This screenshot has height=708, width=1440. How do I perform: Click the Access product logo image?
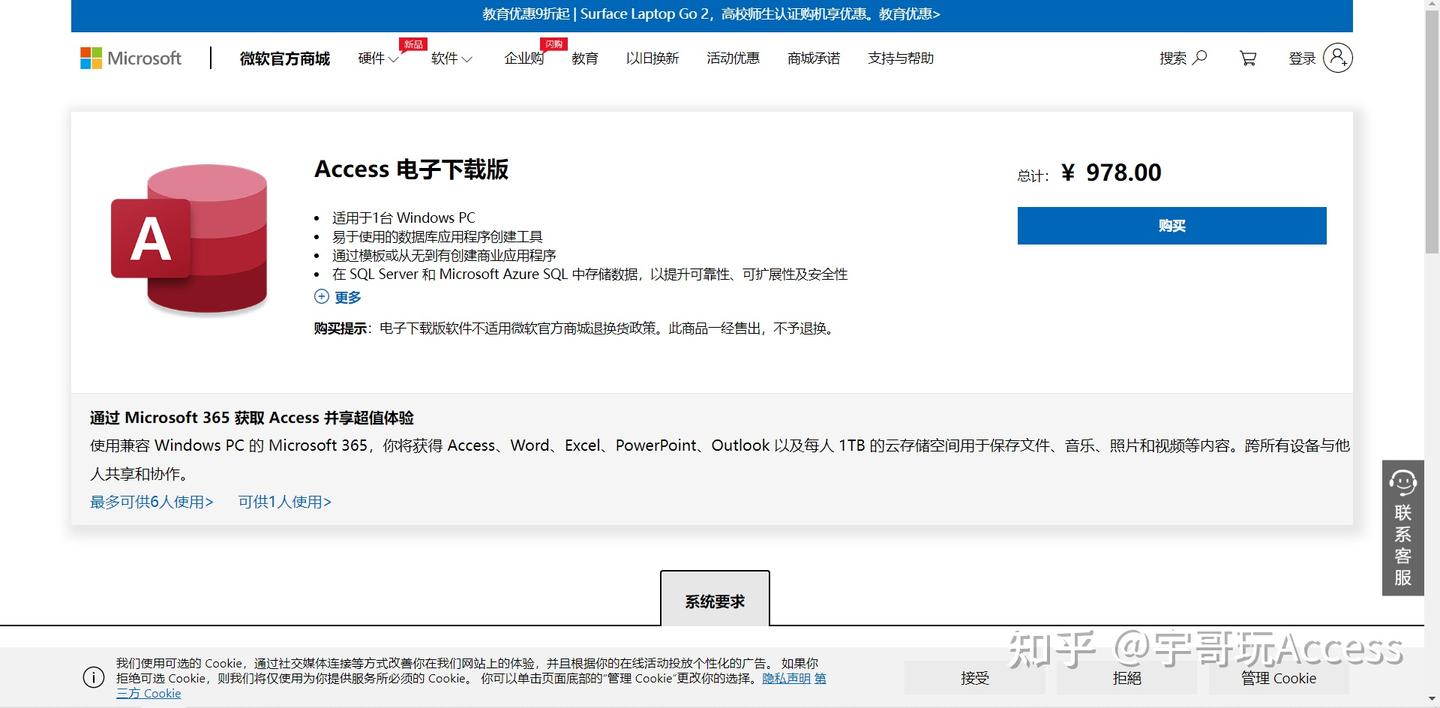click(x=190, y=238)
